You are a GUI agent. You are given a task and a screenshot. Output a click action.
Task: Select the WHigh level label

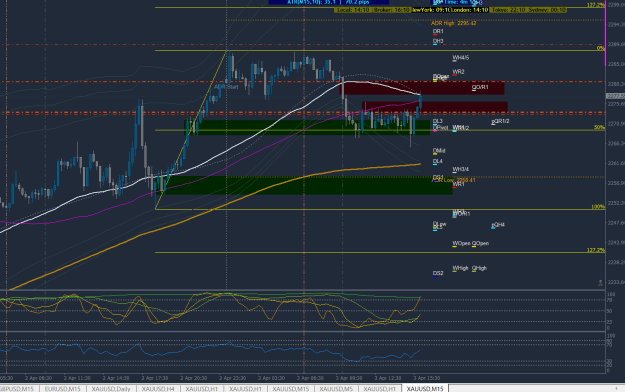460,268
